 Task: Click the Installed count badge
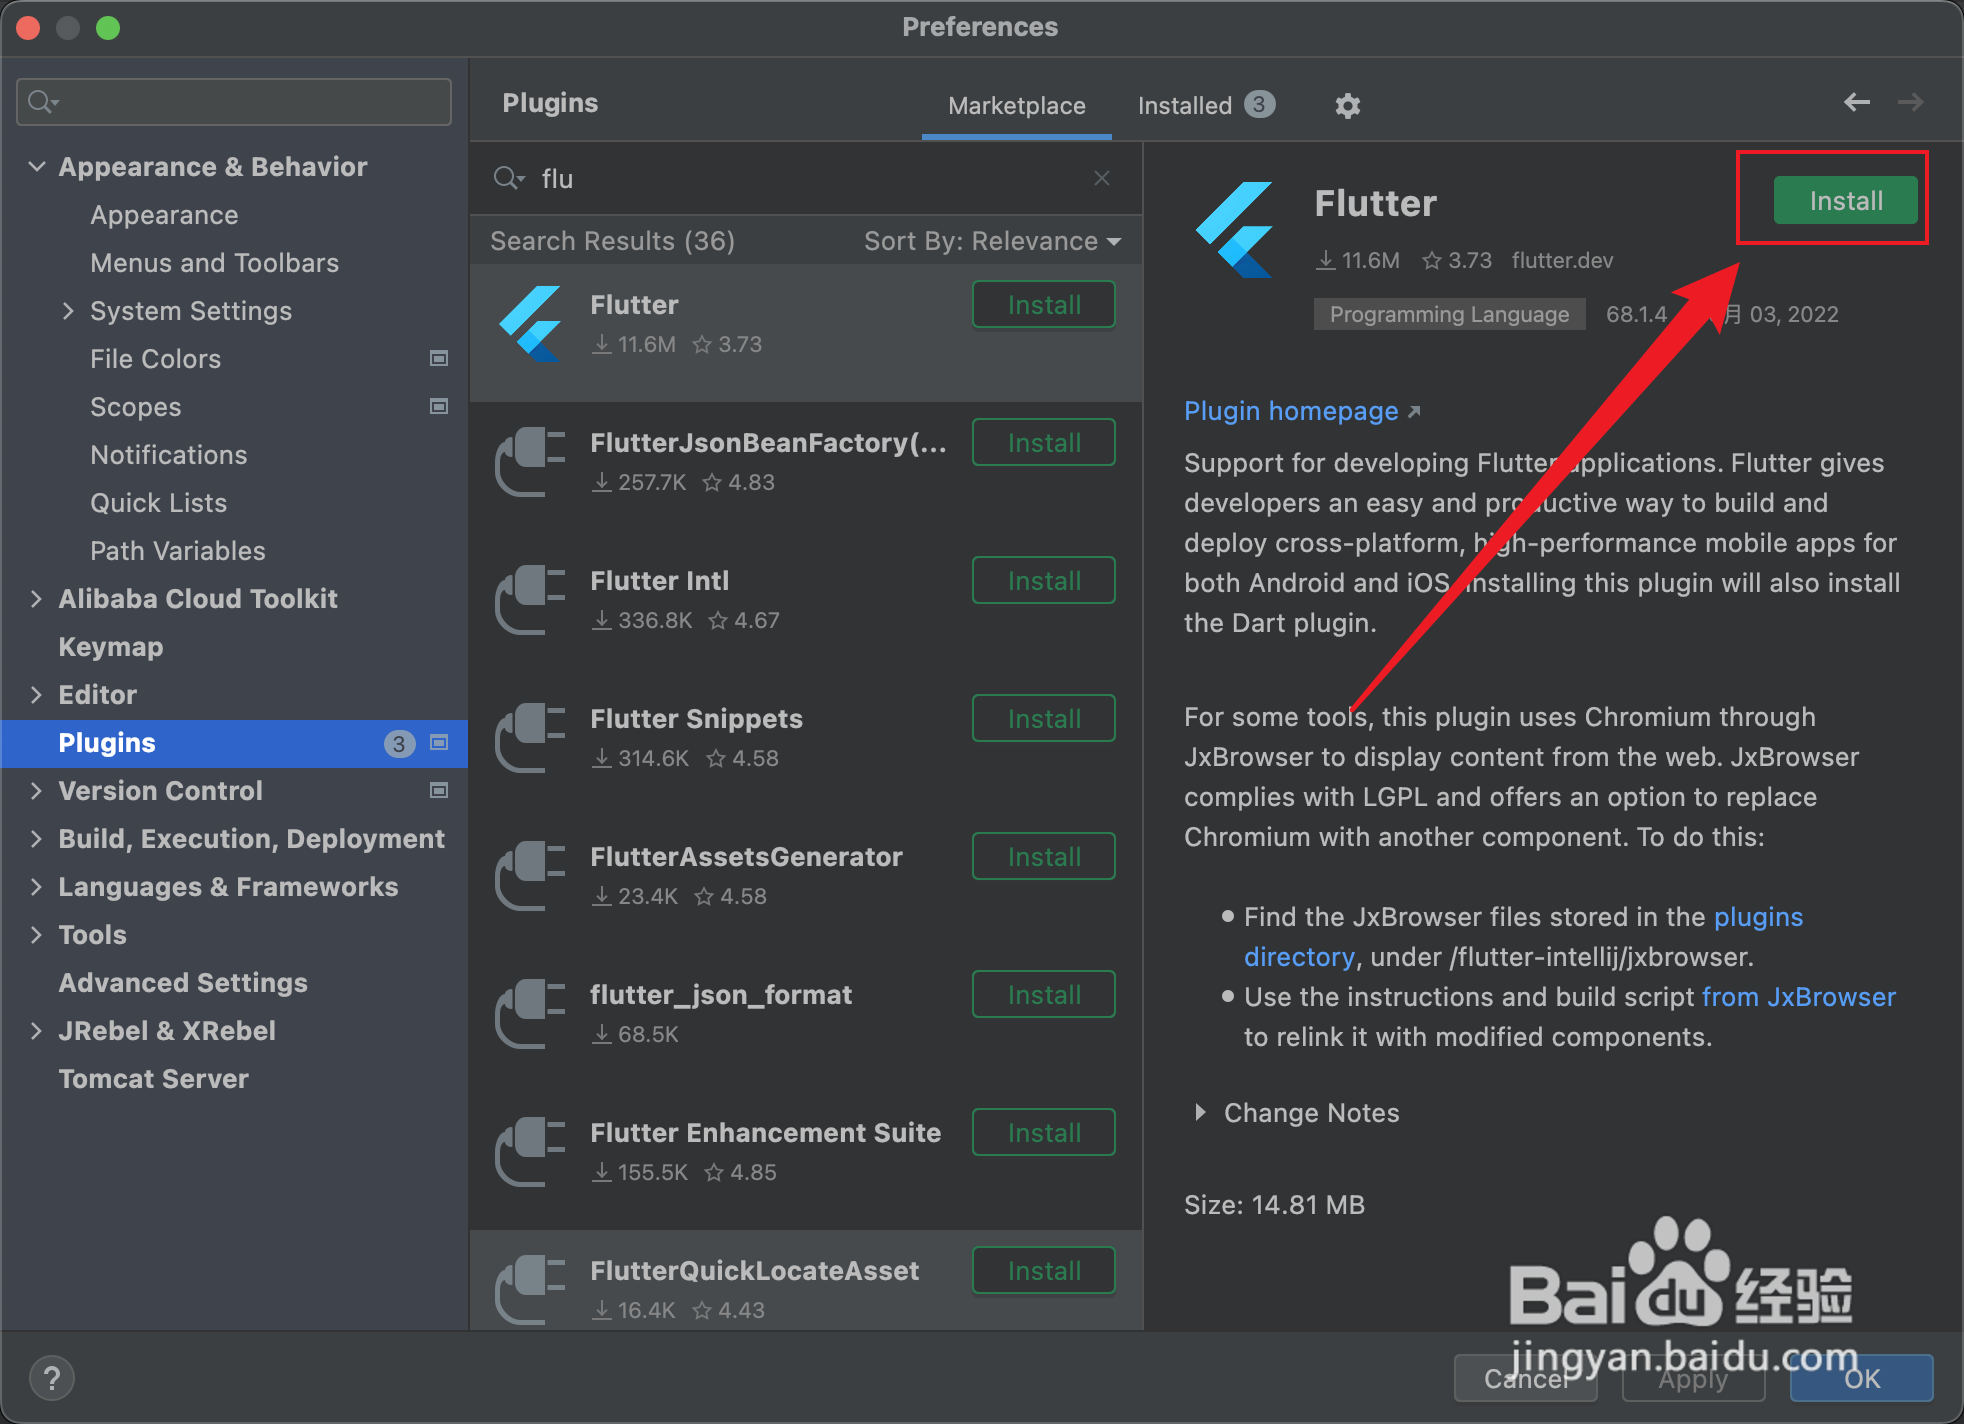(x=1259, y=104)
